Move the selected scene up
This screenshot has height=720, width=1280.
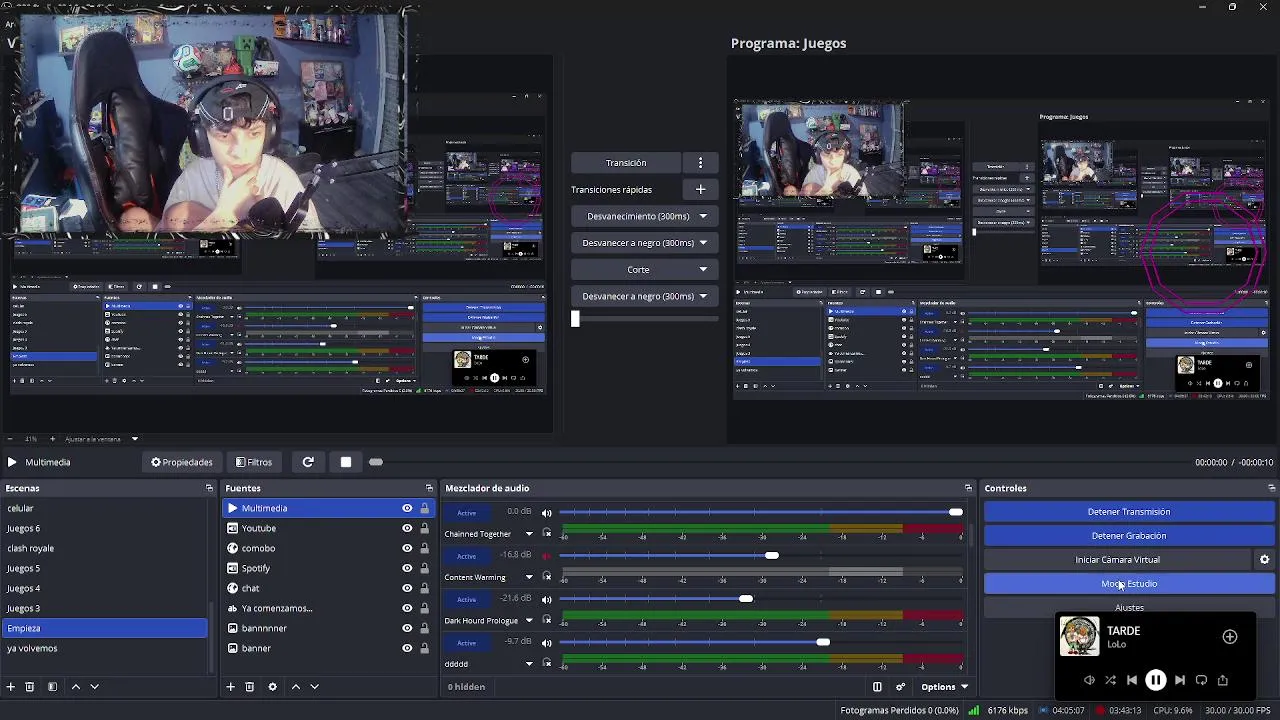(75, 687)
